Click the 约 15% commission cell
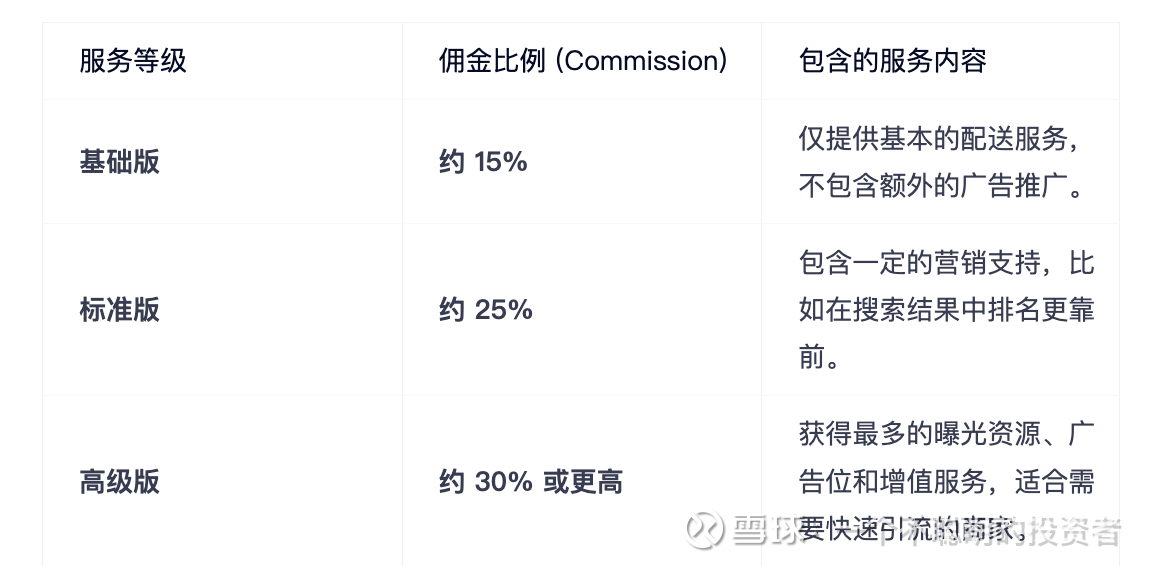 click(483, 162)
